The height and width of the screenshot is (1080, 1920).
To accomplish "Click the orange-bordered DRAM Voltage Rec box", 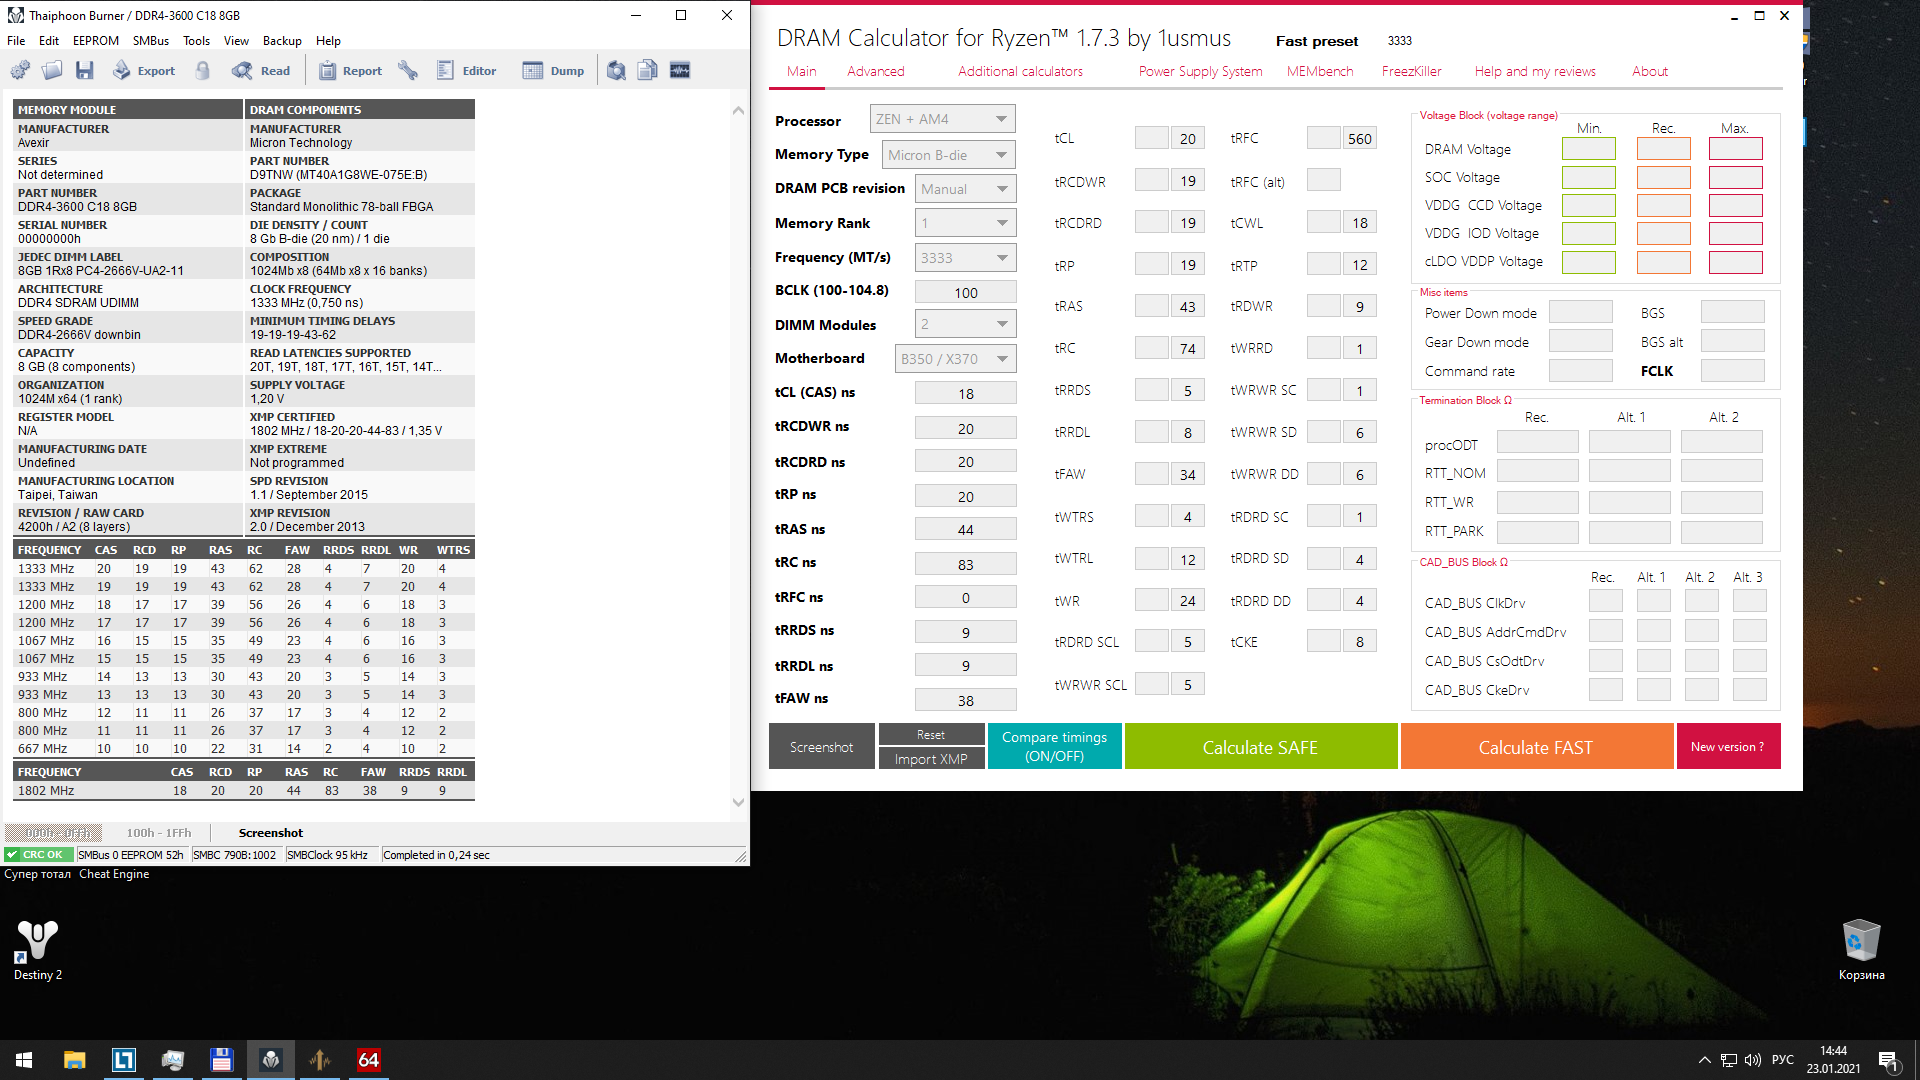I will coord(1663,149).
